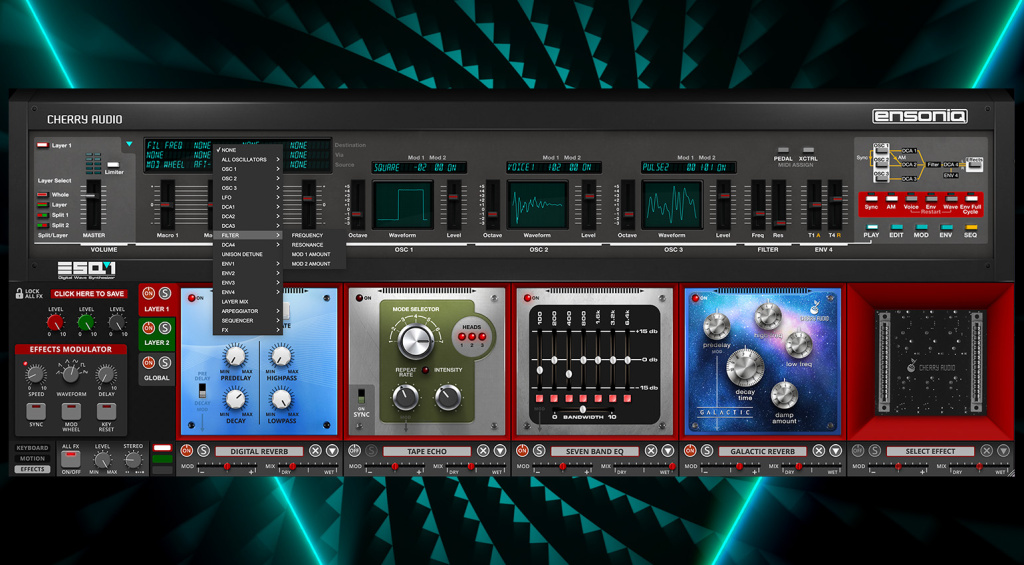Click the Galactic Reverb decay time knob
Viewport: 1024px width, 565px height.
coord(745,367)
